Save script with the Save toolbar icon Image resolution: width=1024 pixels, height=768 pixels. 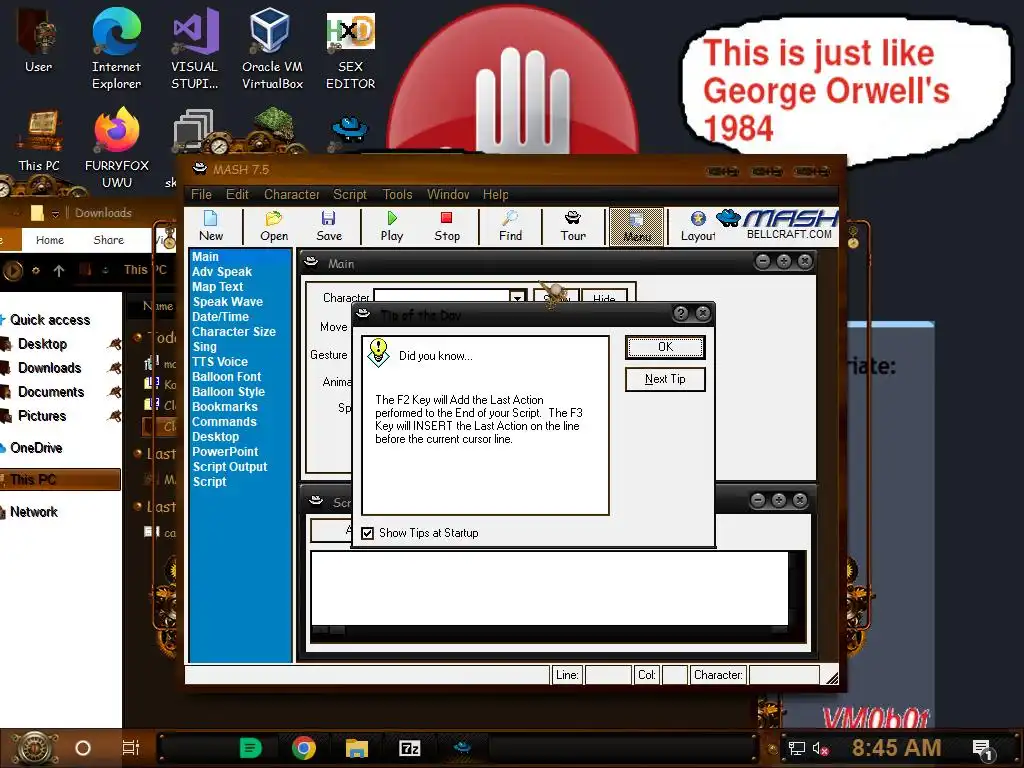(328, 226)
